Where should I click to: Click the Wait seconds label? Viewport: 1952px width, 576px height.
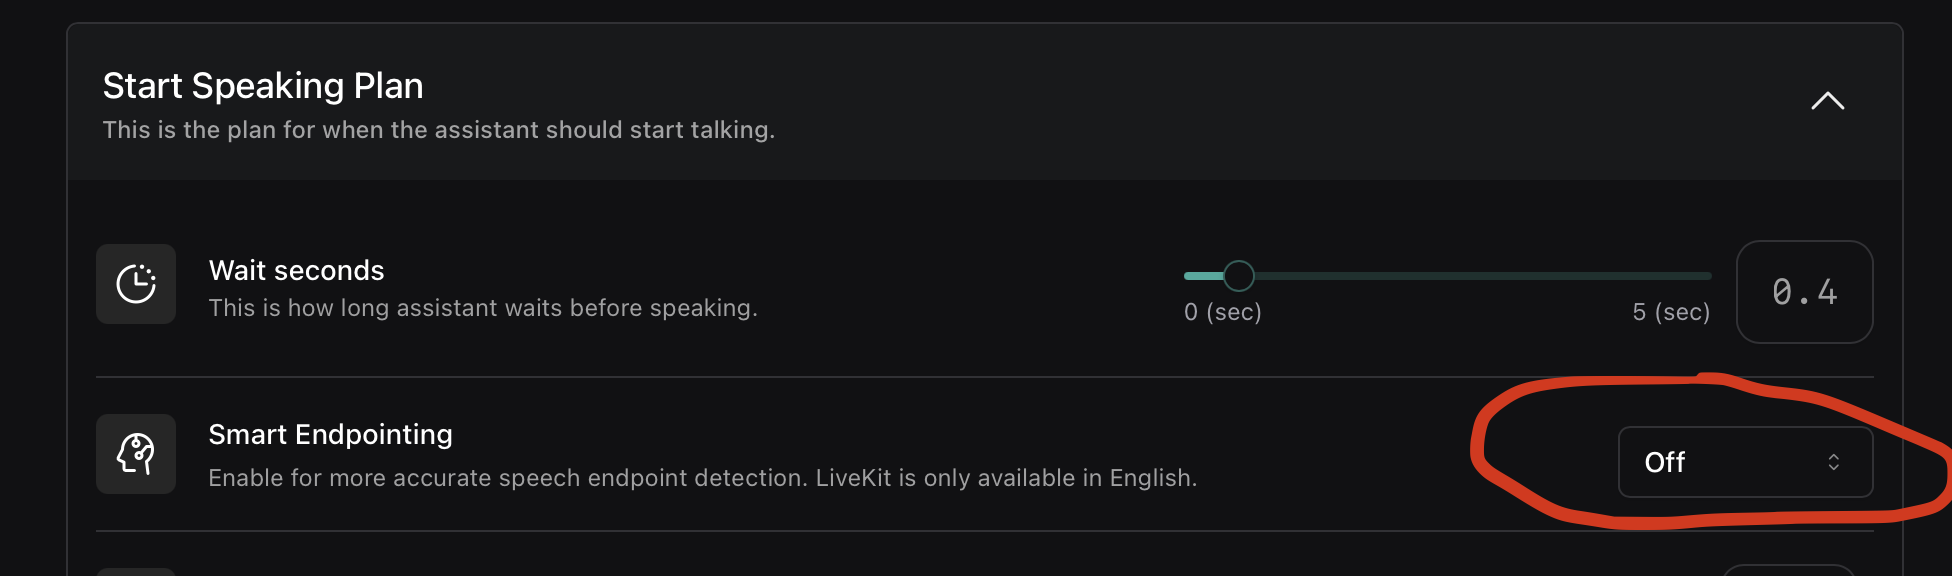(296, 270)
